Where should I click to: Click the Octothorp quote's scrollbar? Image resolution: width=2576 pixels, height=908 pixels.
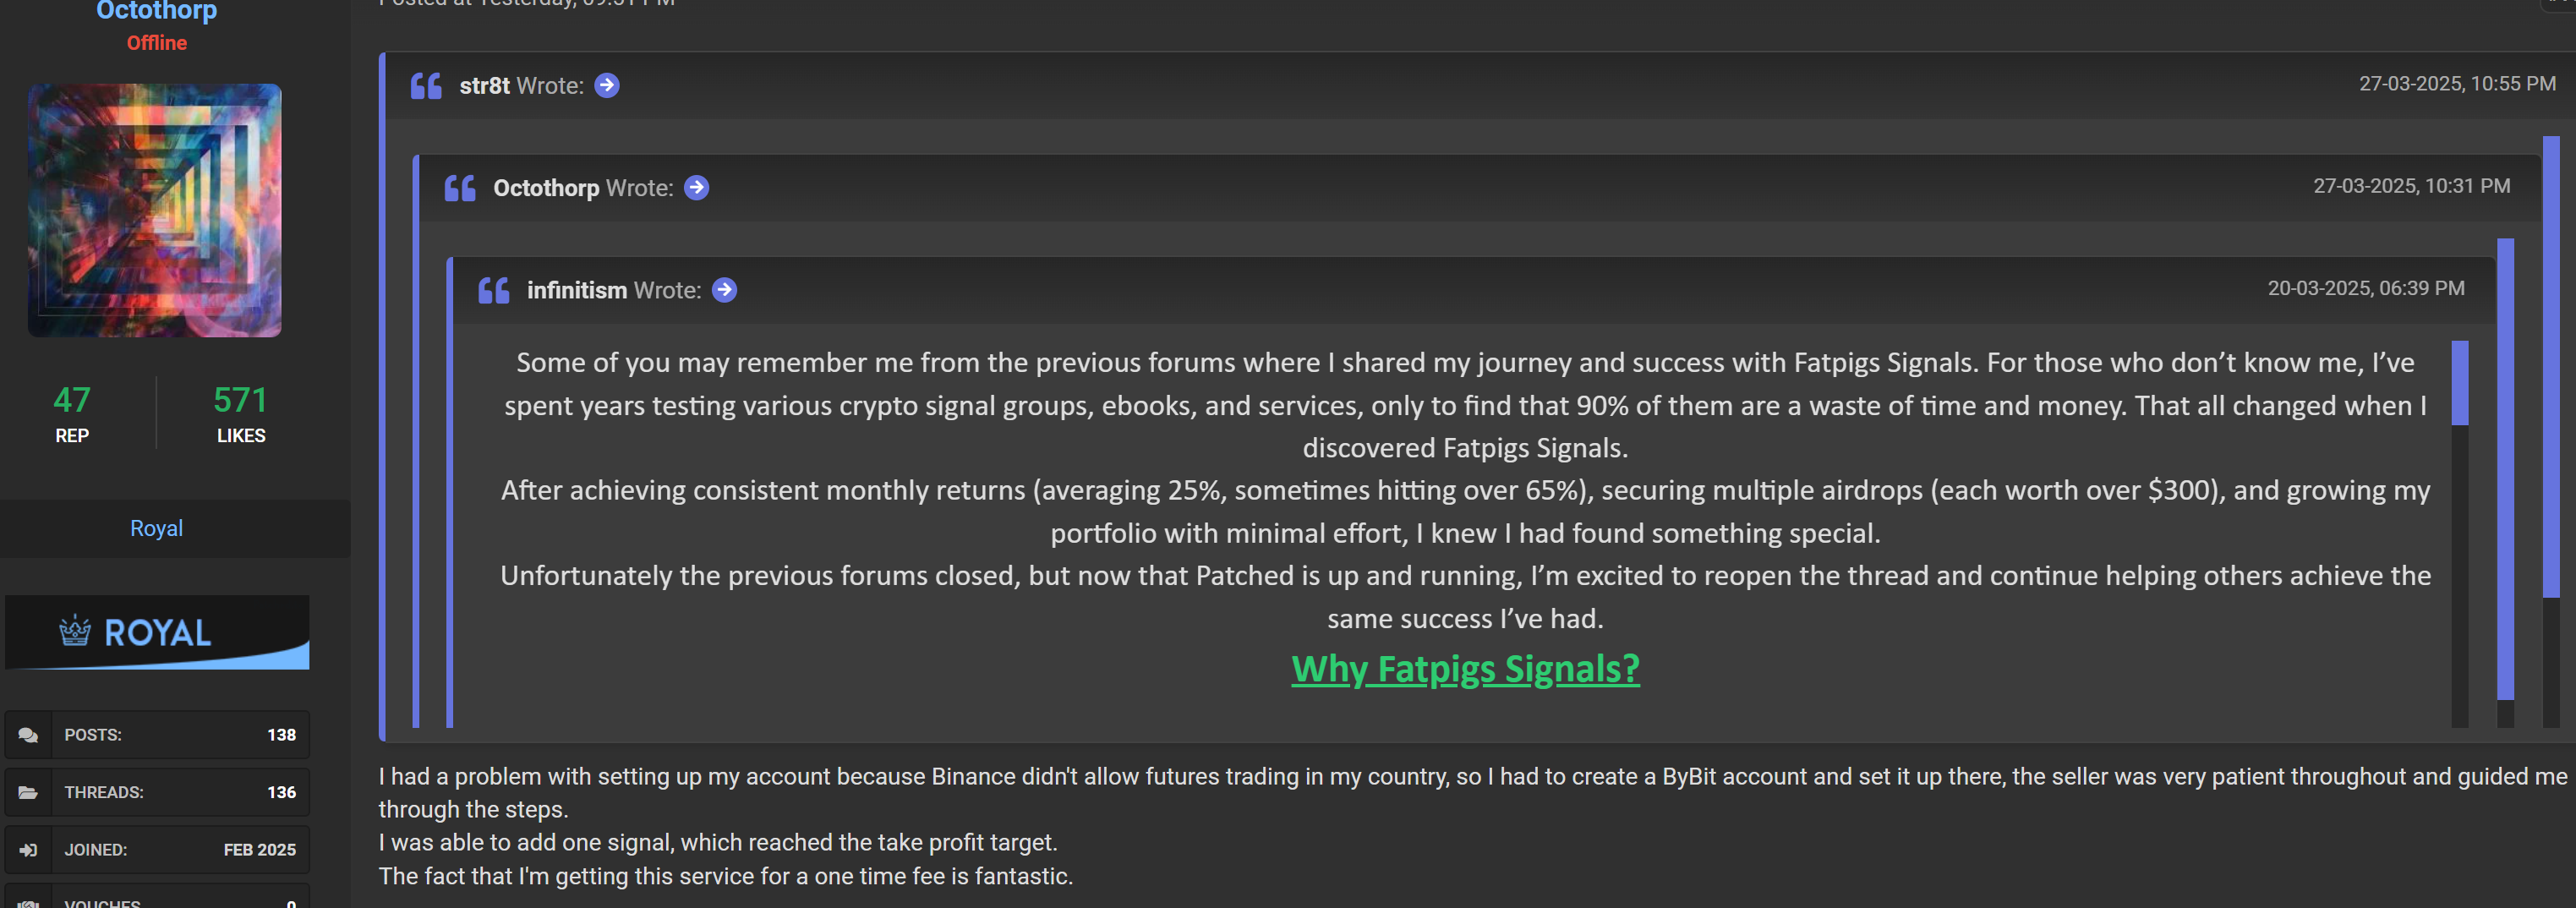tap(2505, 468)
